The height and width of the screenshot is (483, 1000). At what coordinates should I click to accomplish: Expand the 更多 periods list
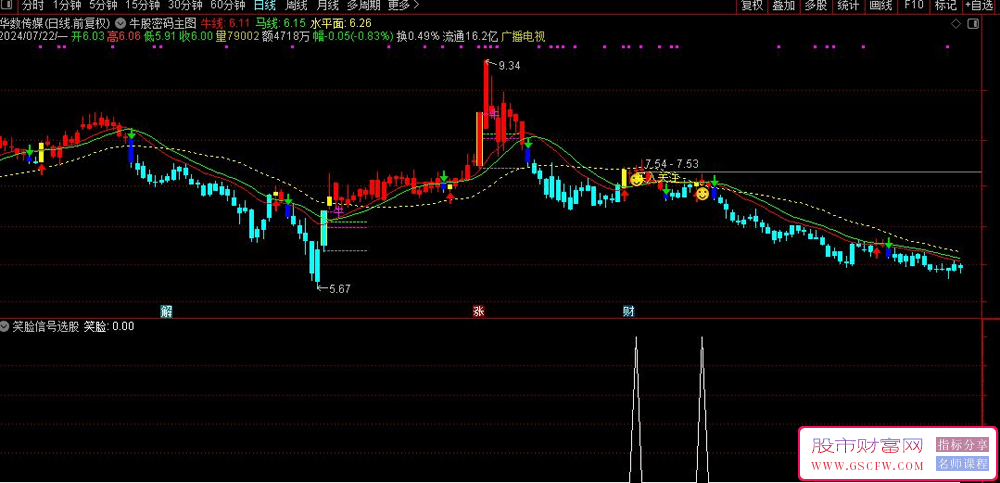pos(403,6)
